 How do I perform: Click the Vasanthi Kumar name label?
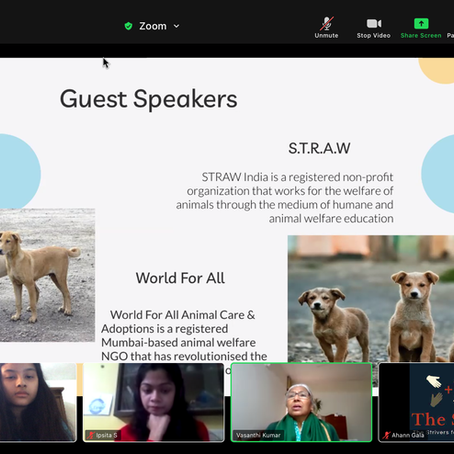click(258, 435)
